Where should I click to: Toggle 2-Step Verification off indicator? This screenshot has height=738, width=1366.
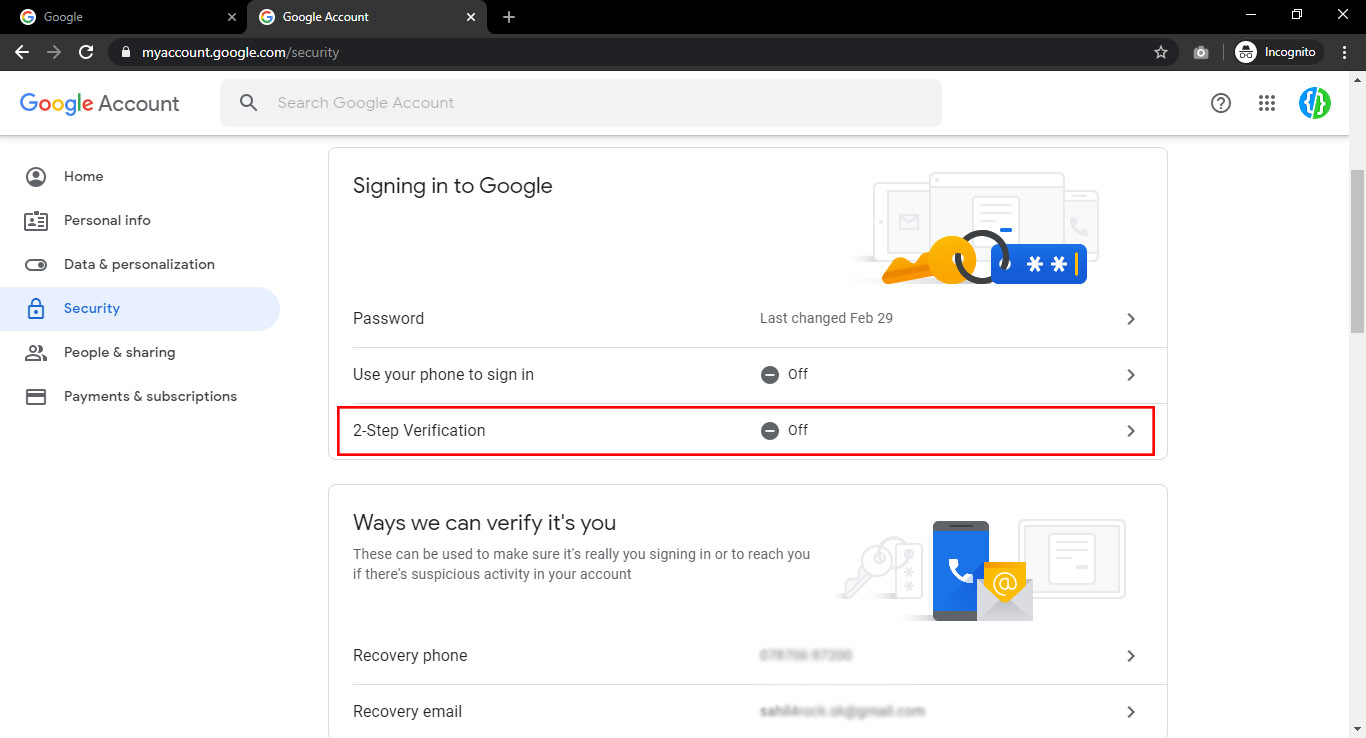(x=770, y=430)
